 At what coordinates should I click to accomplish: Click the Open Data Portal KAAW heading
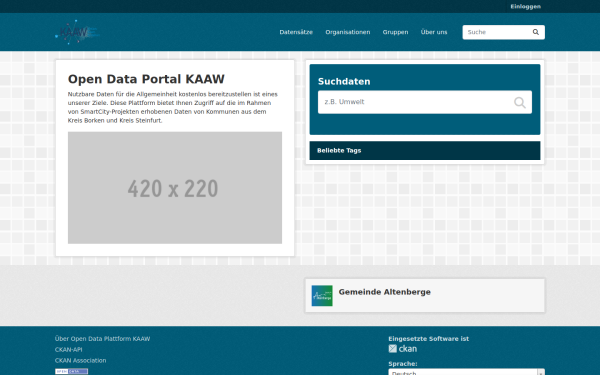[x=146, y=79]
